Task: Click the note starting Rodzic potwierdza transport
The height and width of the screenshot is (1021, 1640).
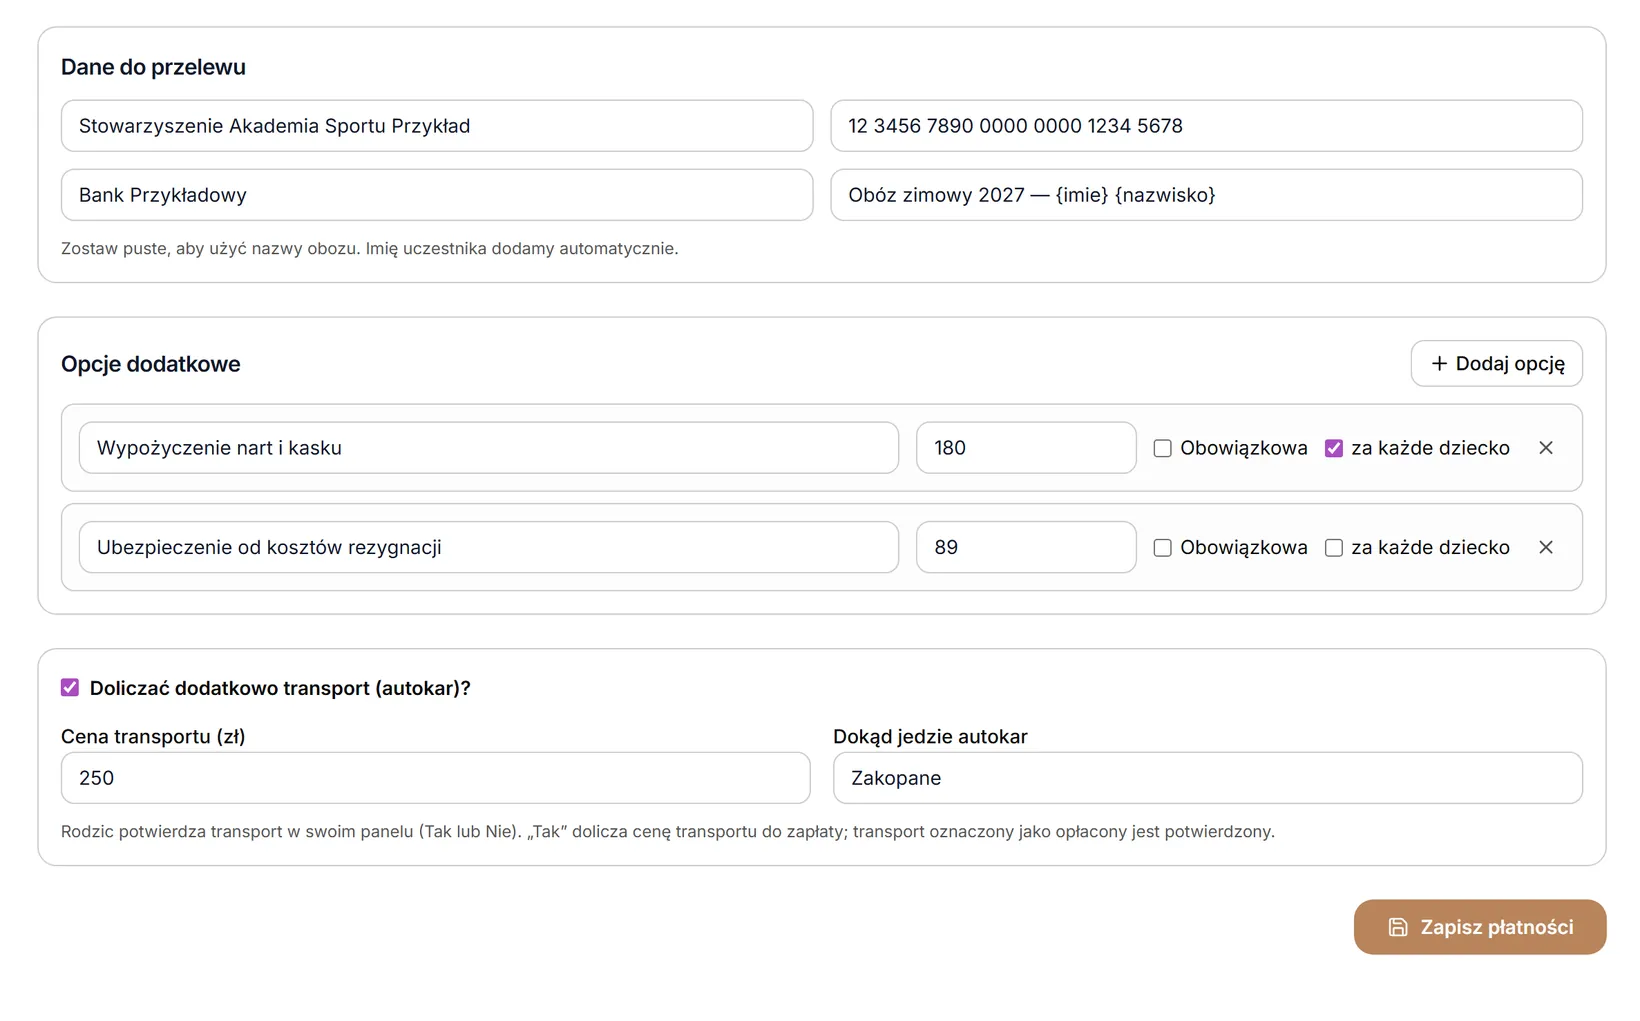Action: click(x=668, y=831)
